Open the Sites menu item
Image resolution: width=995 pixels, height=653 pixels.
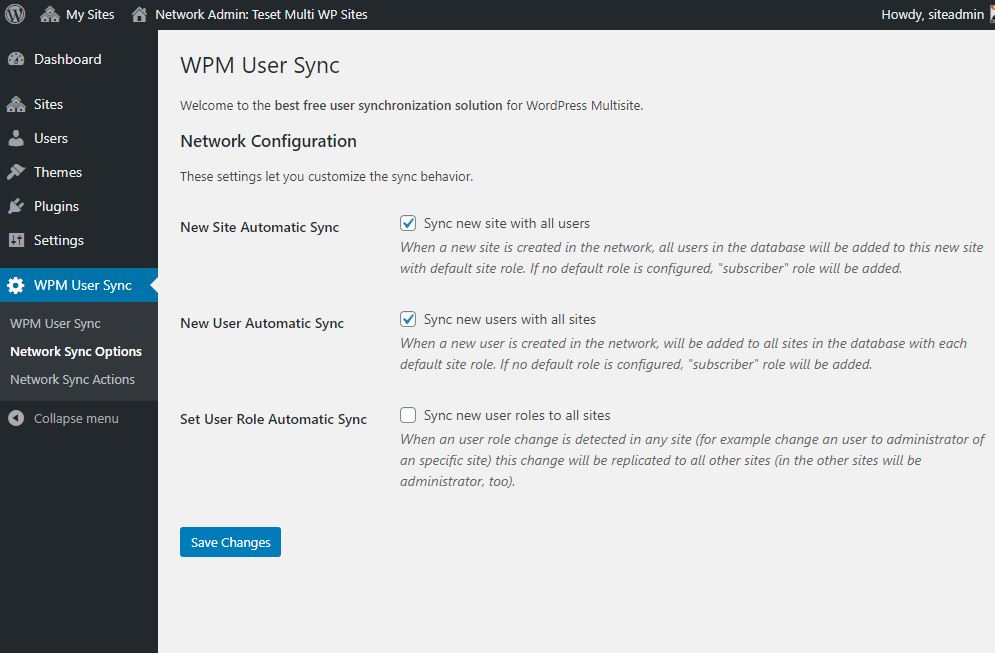pos(79,104)
